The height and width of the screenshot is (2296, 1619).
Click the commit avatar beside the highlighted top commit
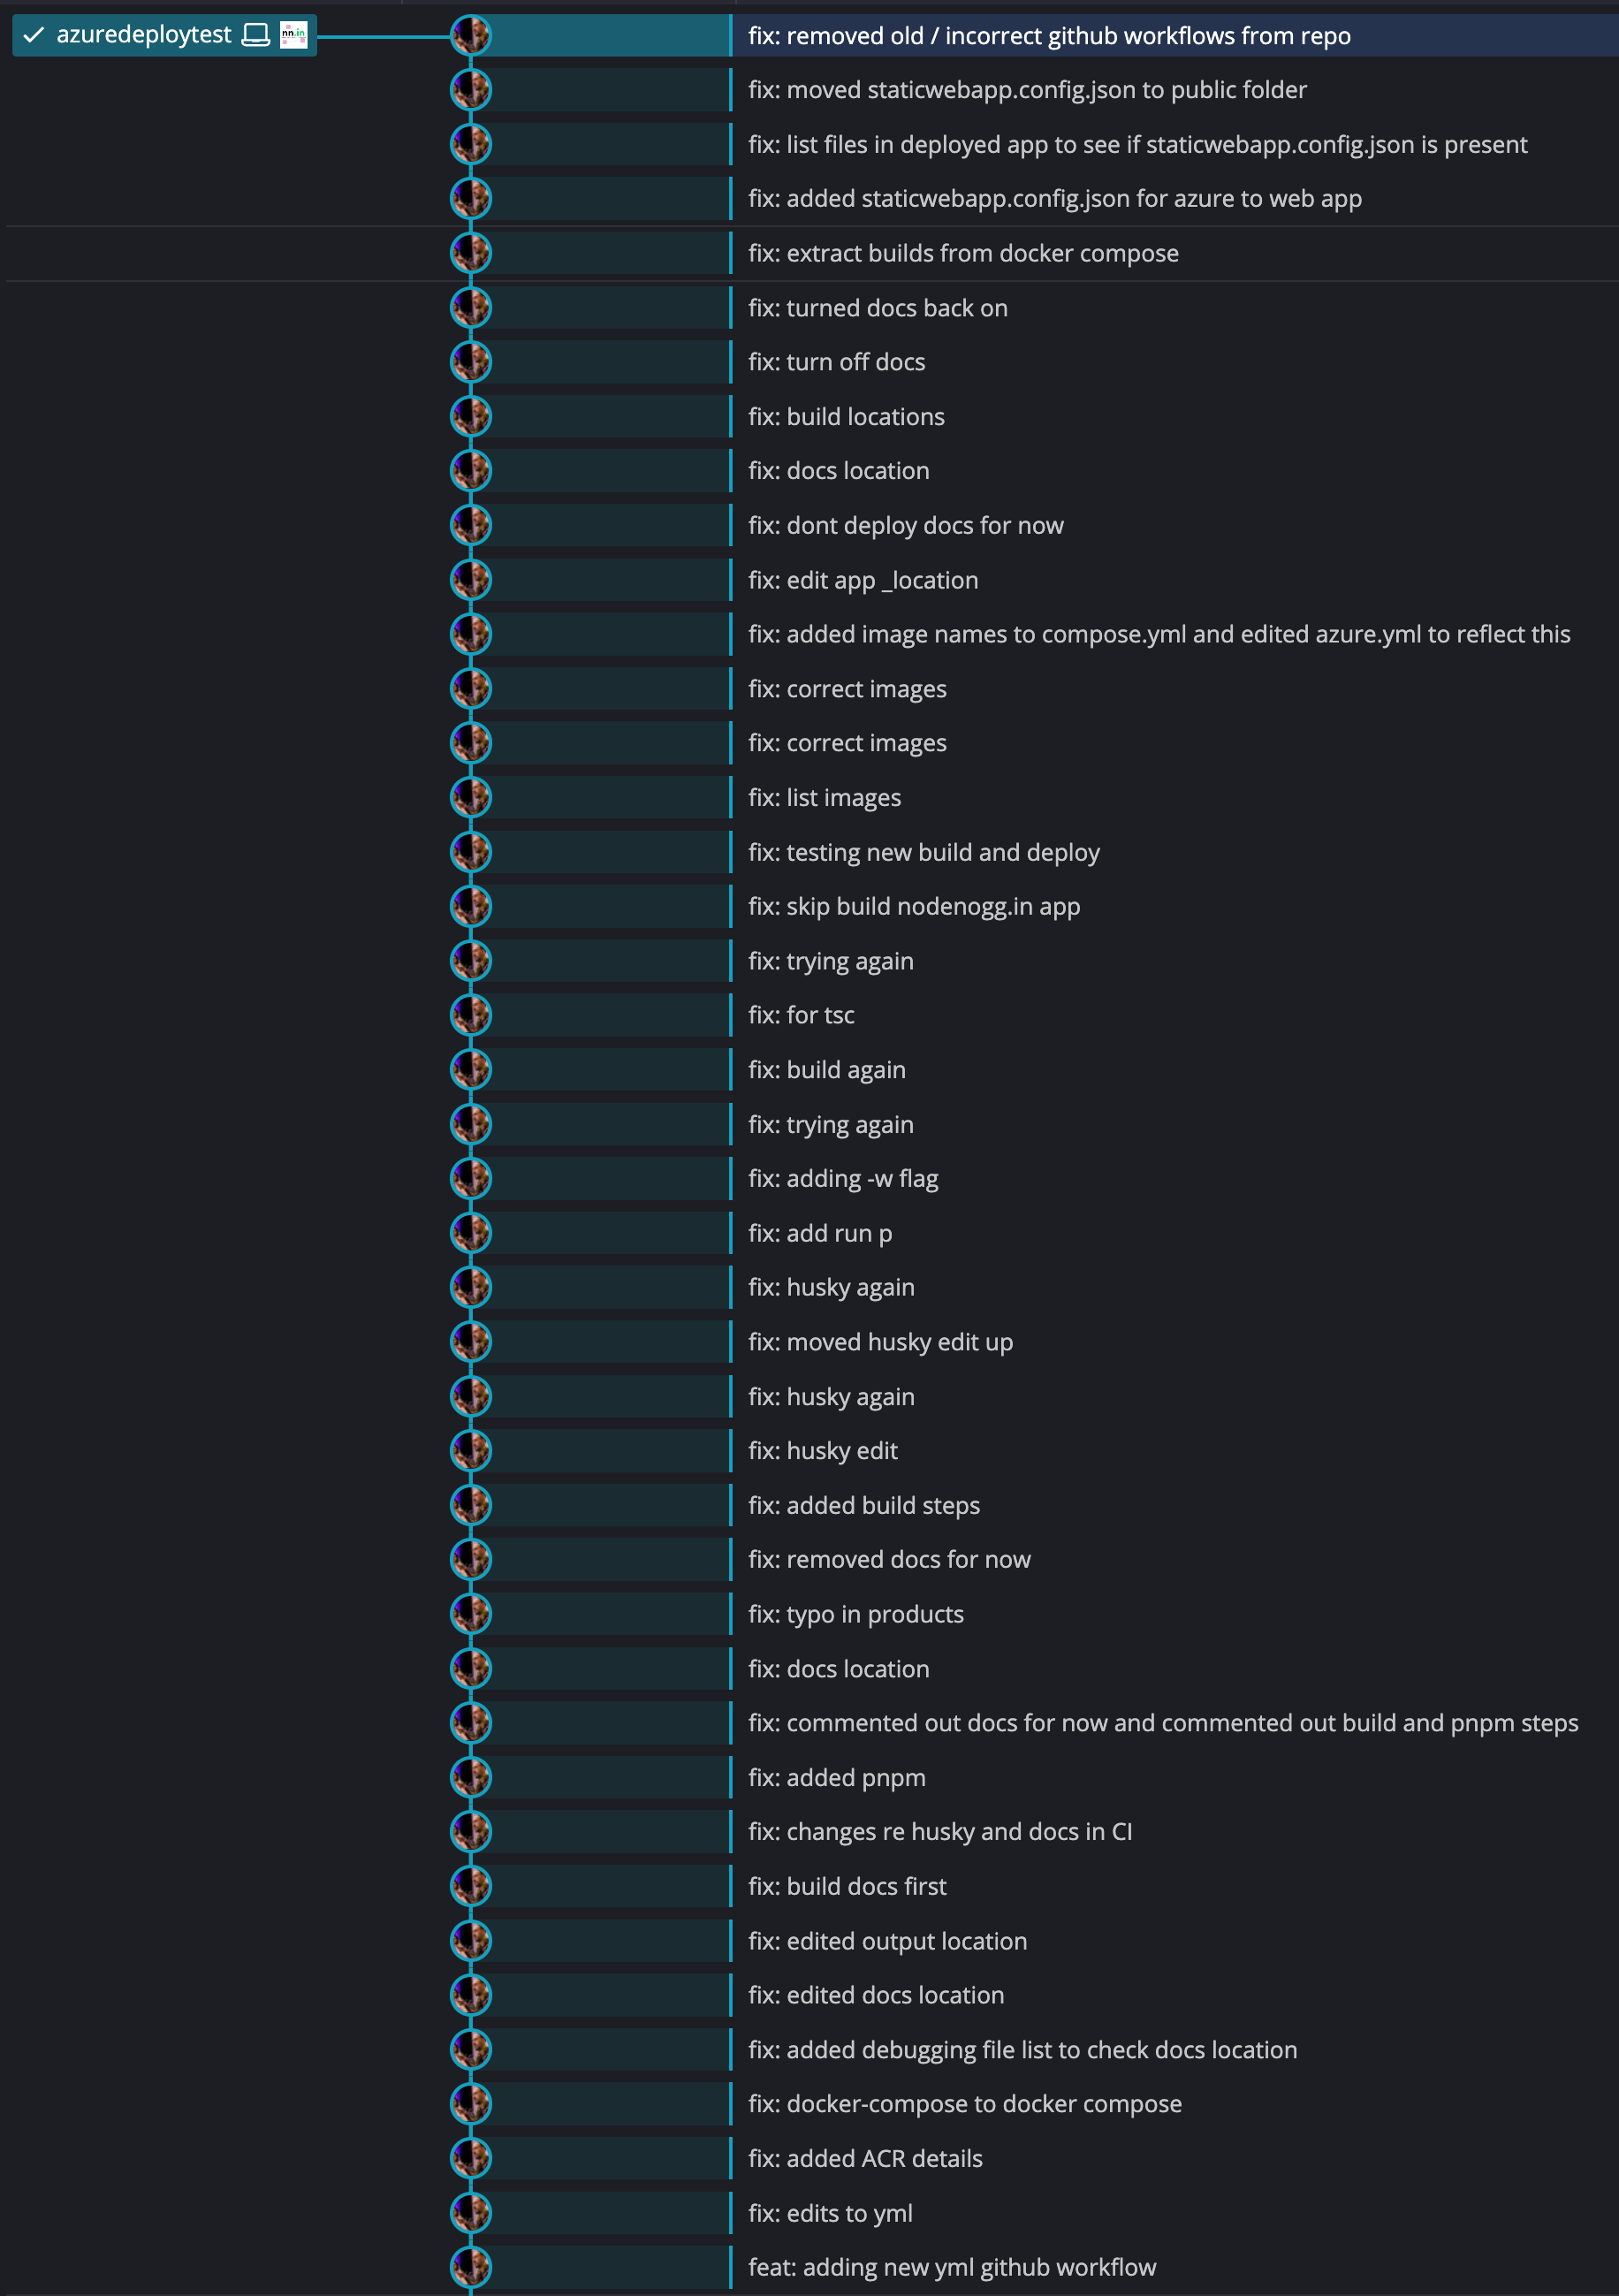click(x=472, y=35)
